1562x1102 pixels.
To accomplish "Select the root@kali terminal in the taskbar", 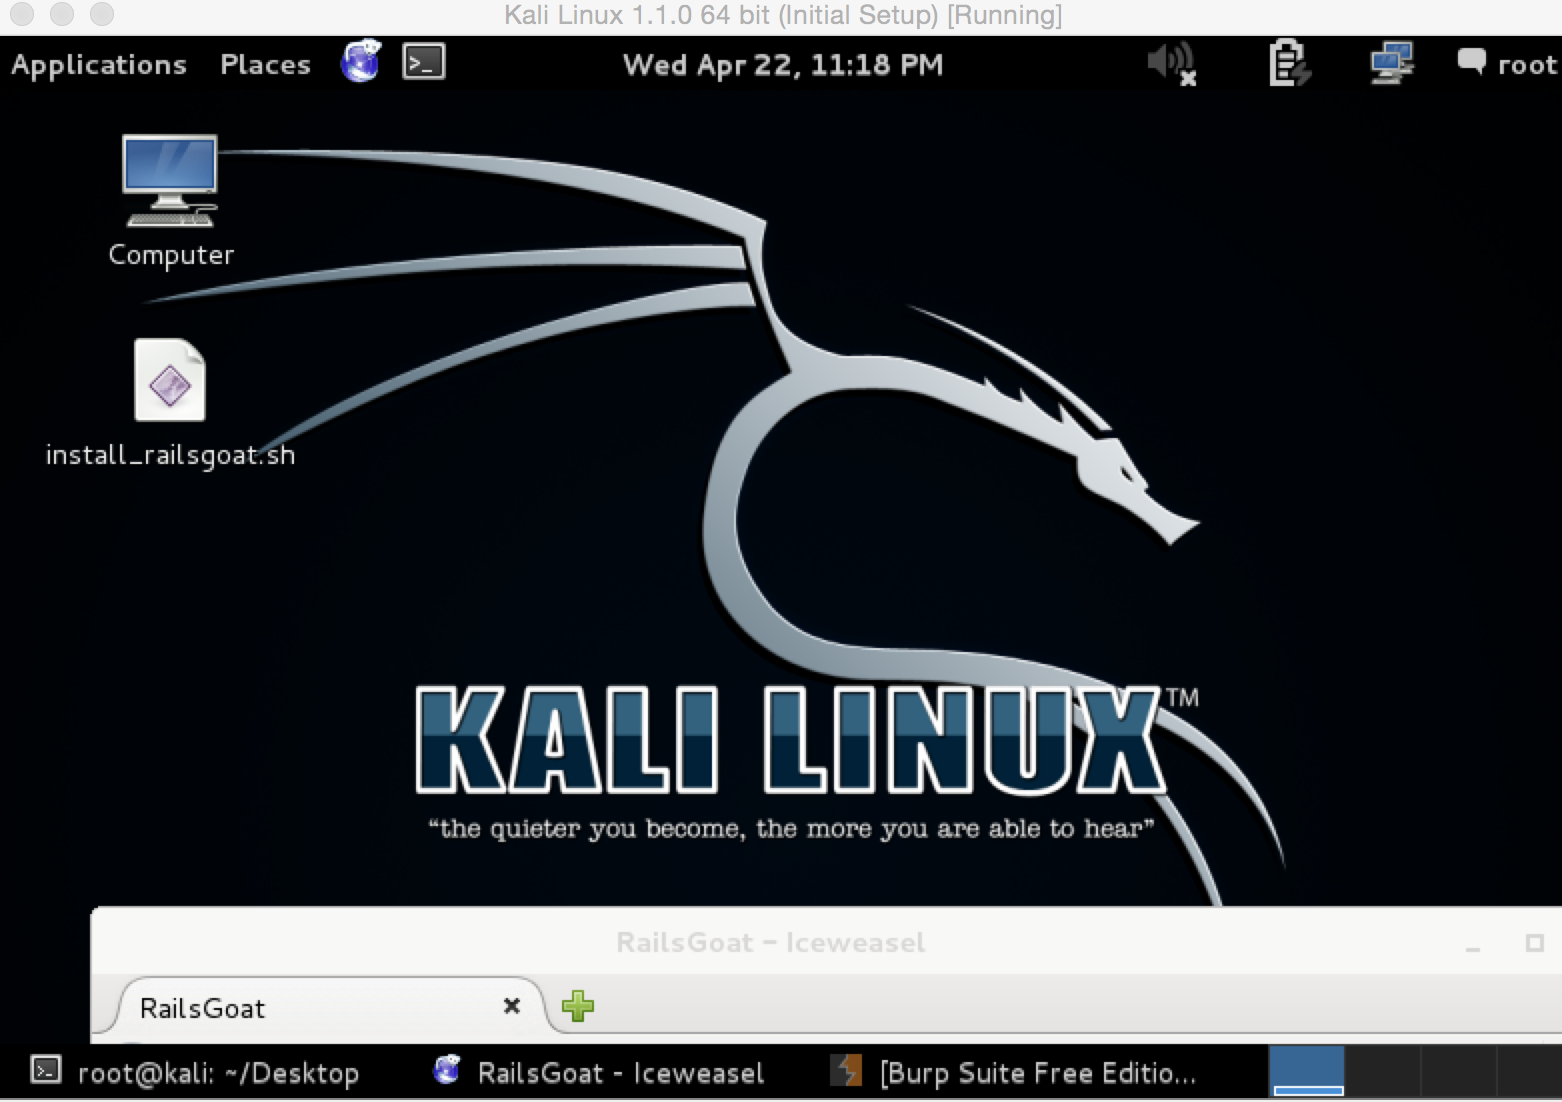I will point(200,1072).
